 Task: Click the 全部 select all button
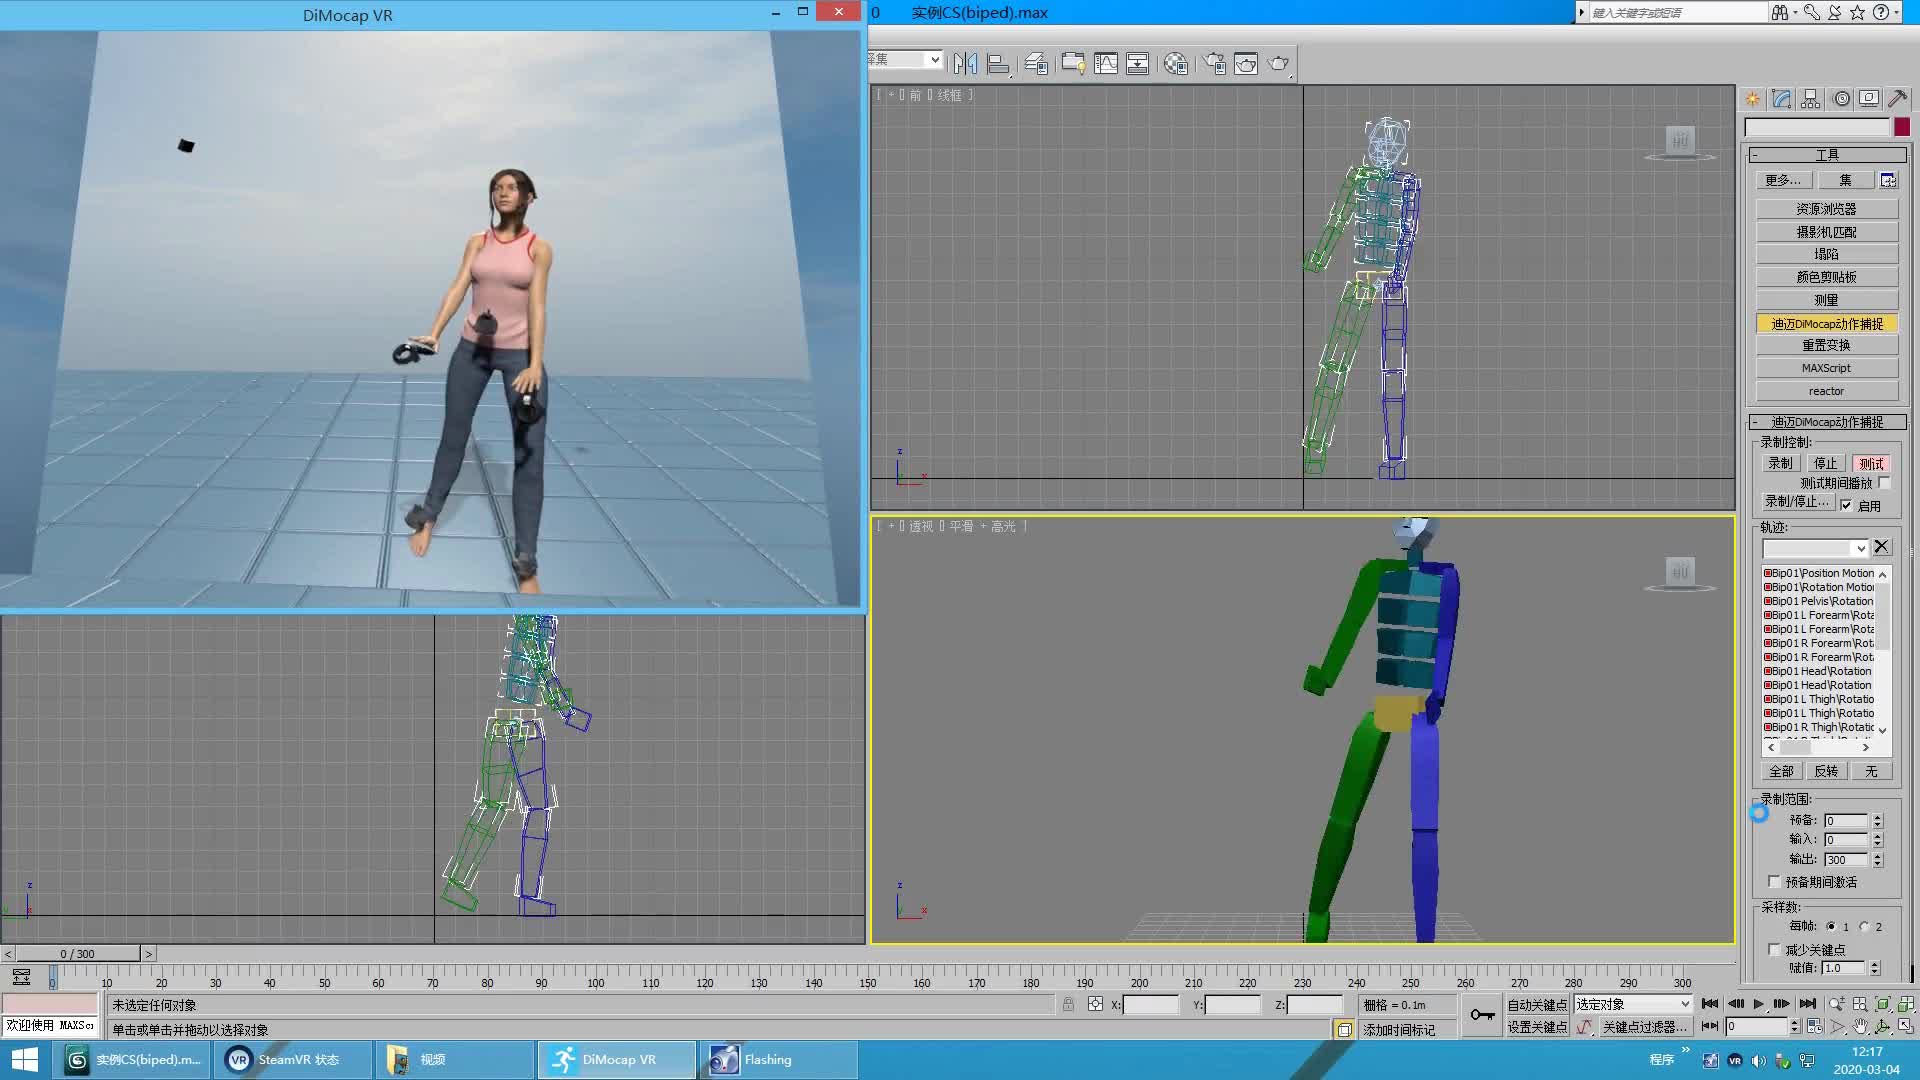click(x=1781, y=771)
